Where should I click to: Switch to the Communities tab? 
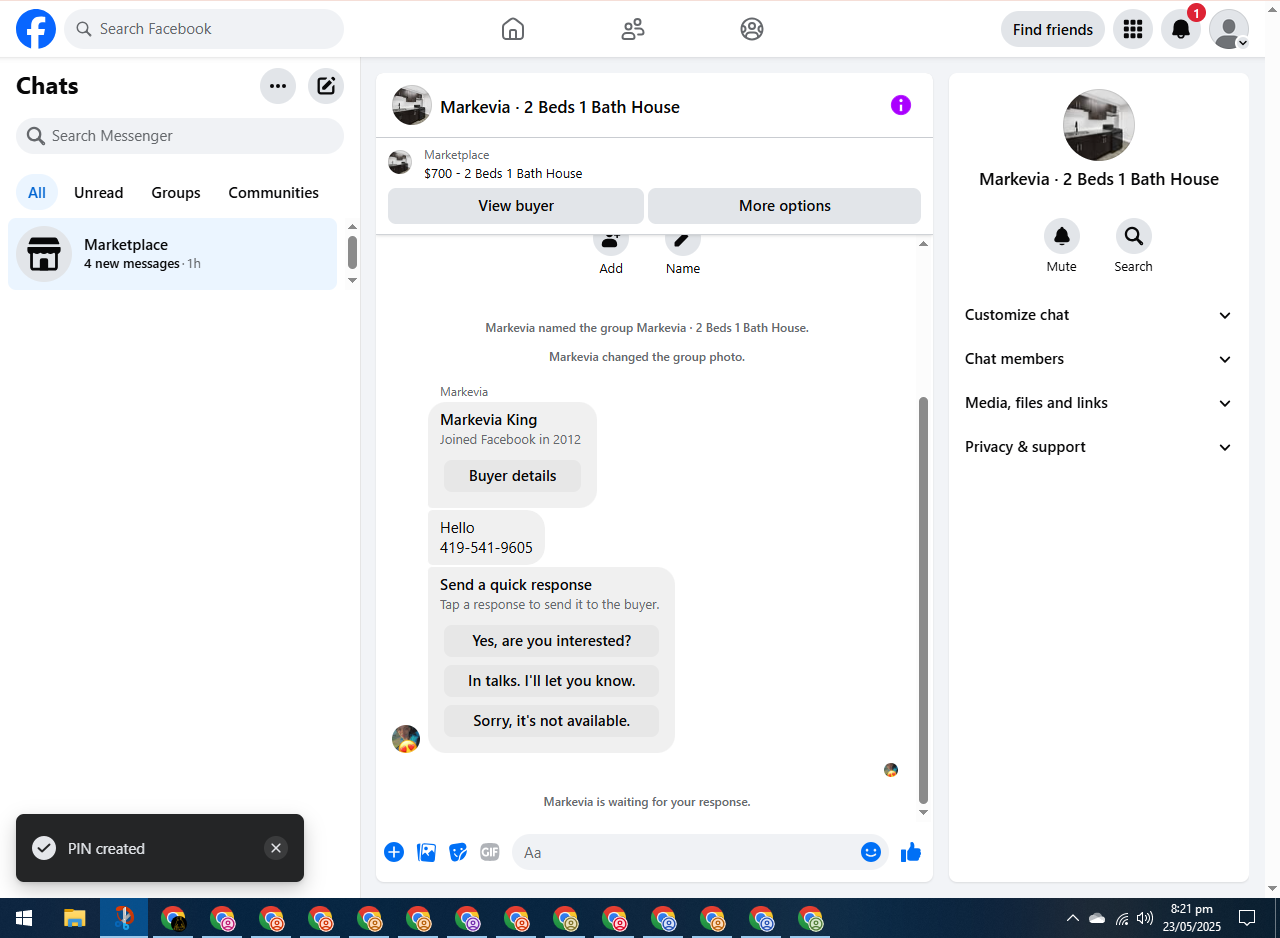click(x=274, y=193)
